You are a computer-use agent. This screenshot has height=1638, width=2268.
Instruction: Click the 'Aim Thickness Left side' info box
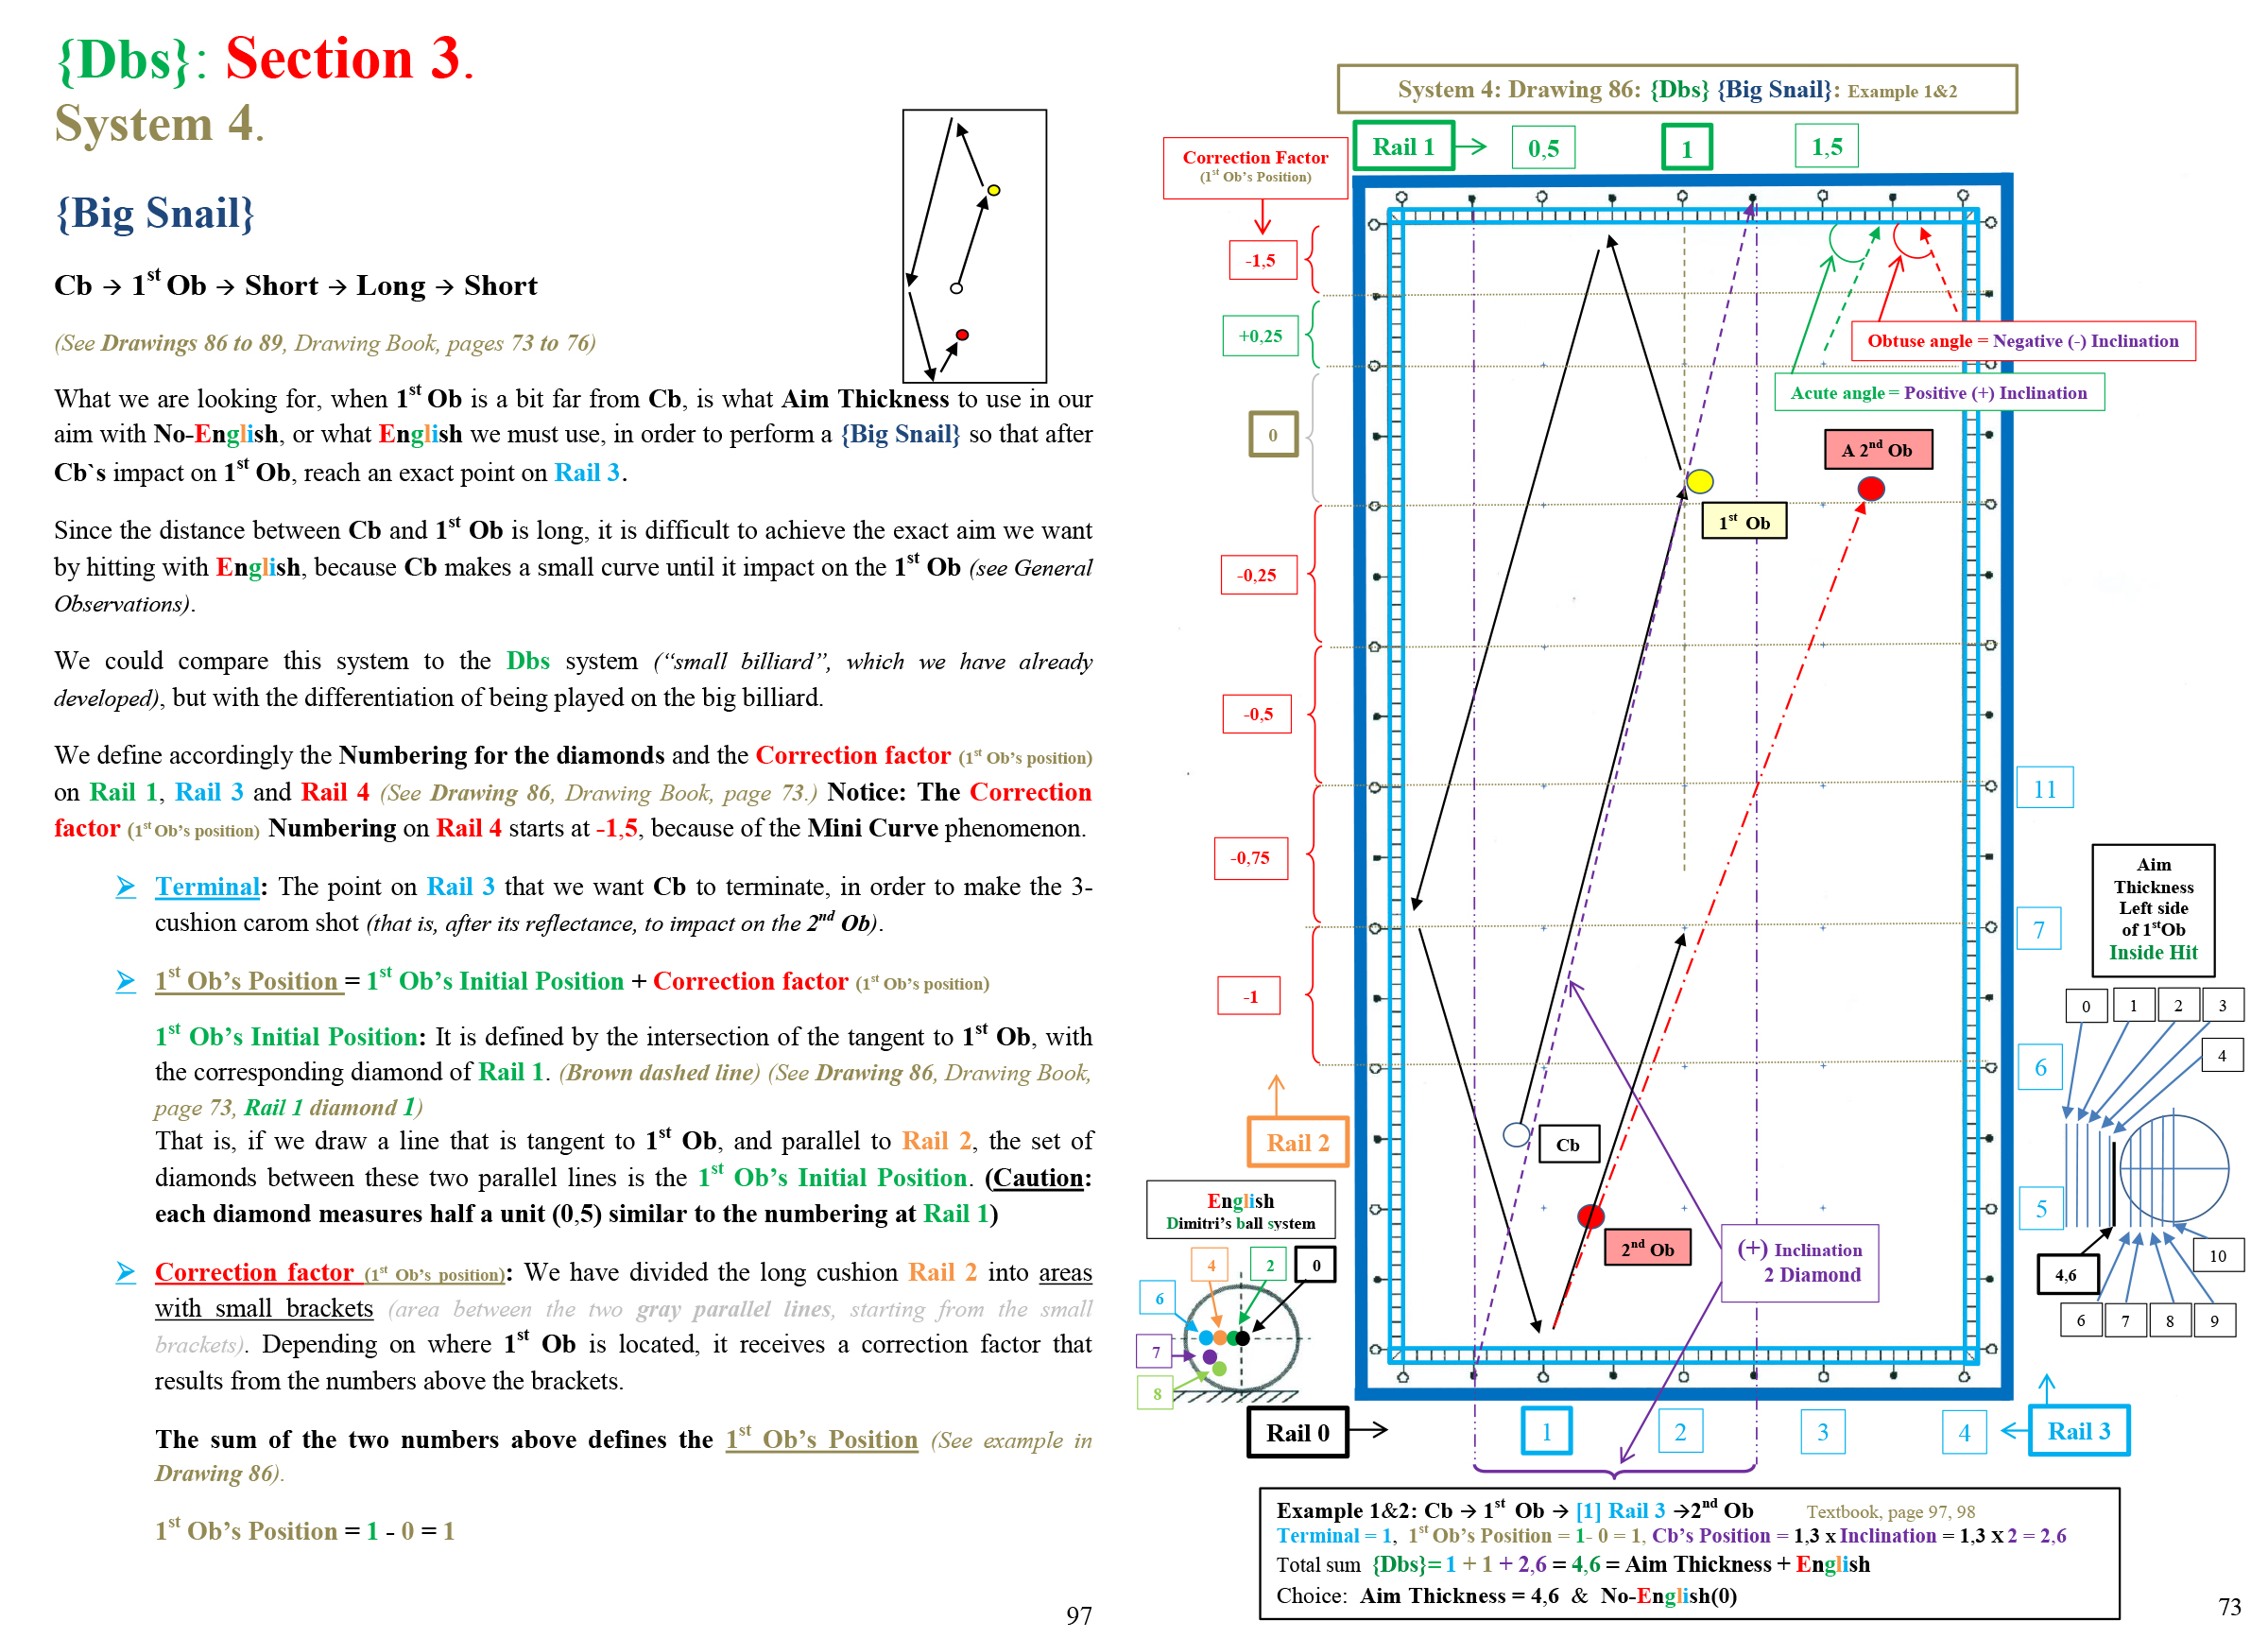click(2153, 910)
